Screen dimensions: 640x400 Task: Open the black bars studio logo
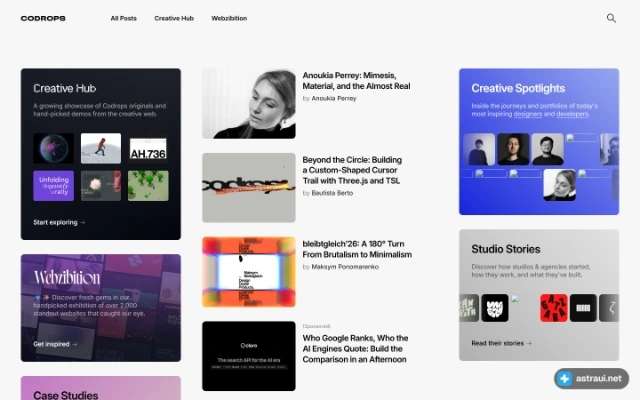tap(583, 308)
